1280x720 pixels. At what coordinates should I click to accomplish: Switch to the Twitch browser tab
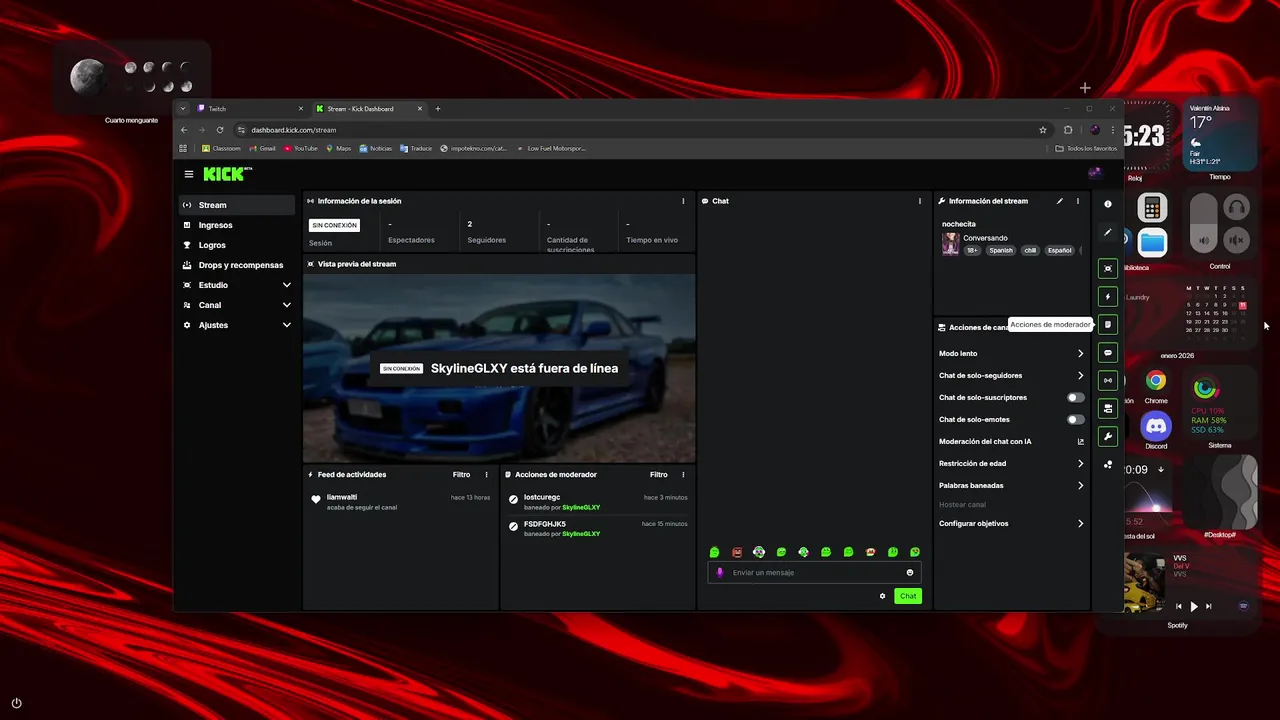(x=250, y=109)
